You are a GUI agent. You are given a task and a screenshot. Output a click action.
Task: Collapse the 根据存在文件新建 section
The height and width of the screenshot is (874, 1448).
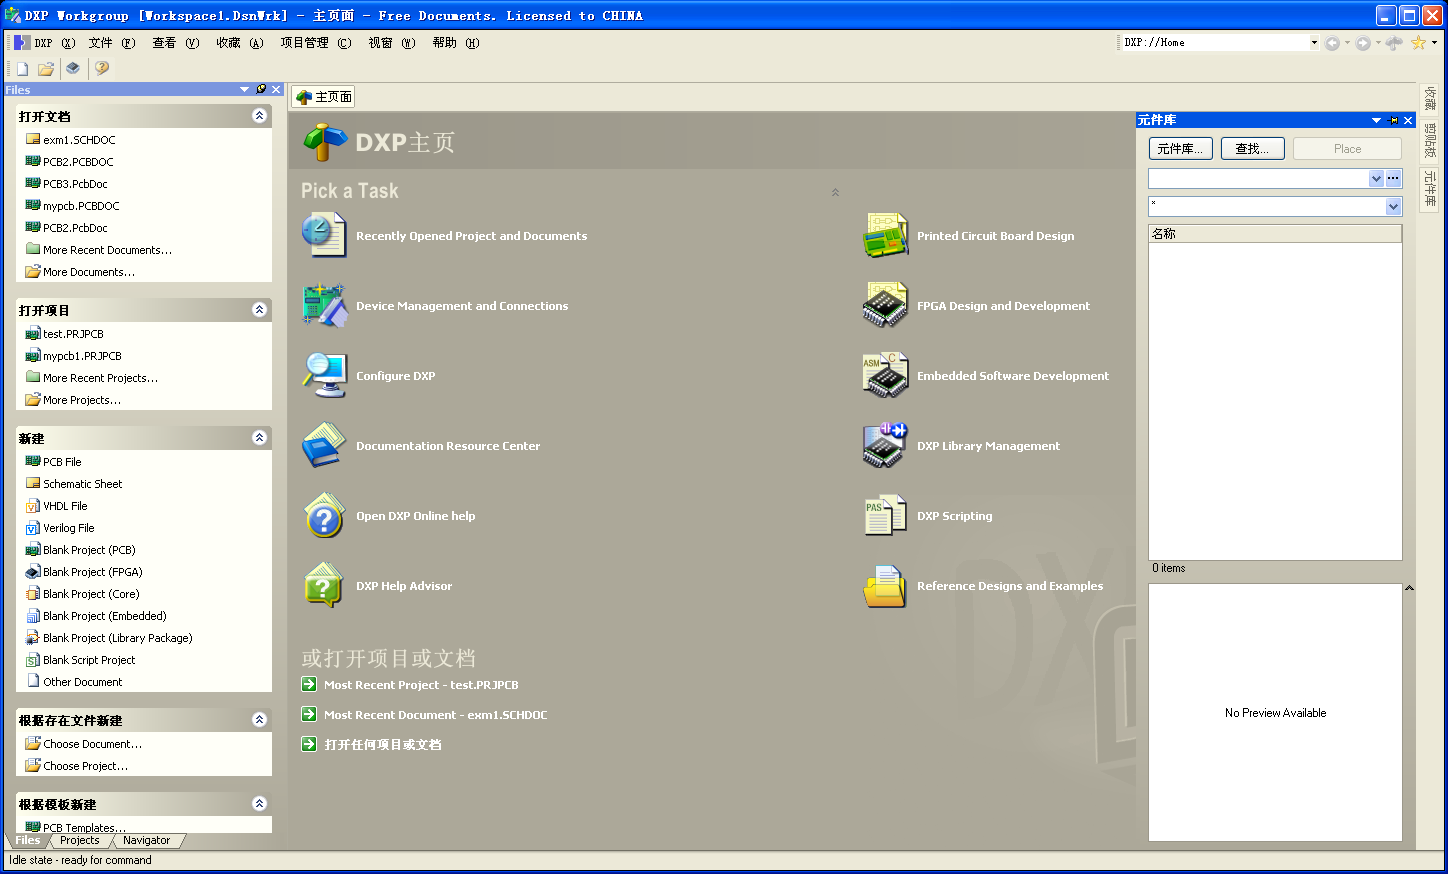pyautogui.click(x=259, y=720)
